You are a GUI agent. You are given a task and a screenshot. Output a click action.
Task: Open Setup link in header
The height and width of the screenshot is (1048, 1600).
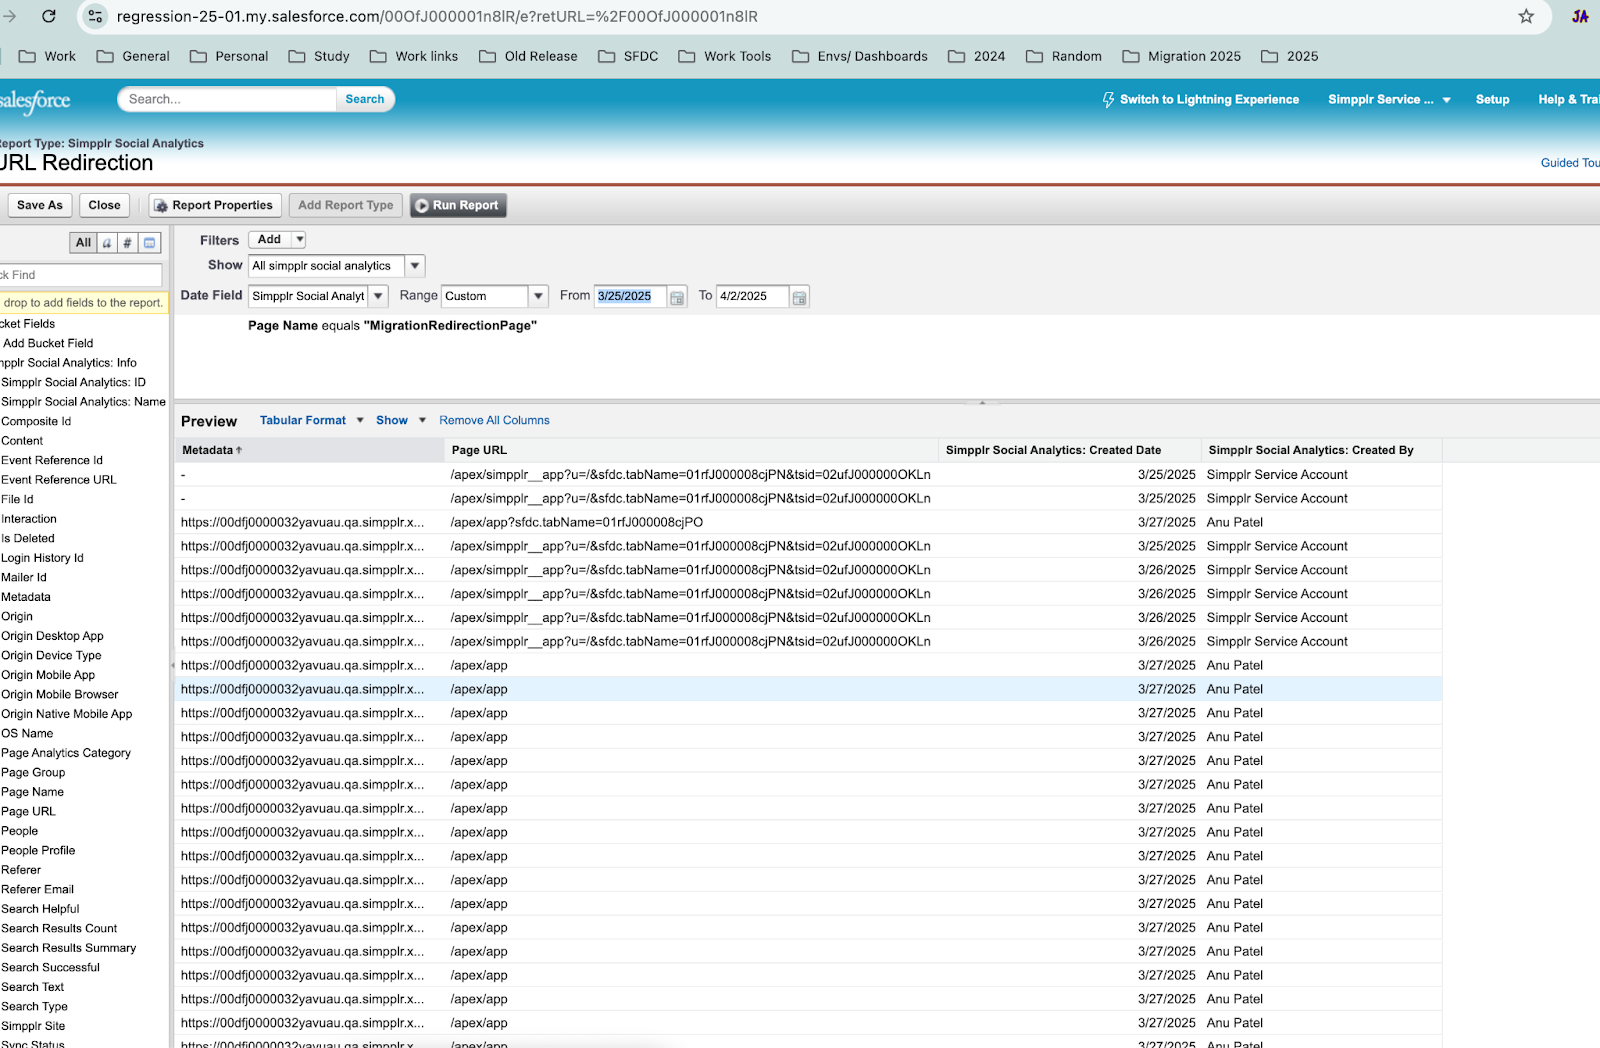point(1492,100)
